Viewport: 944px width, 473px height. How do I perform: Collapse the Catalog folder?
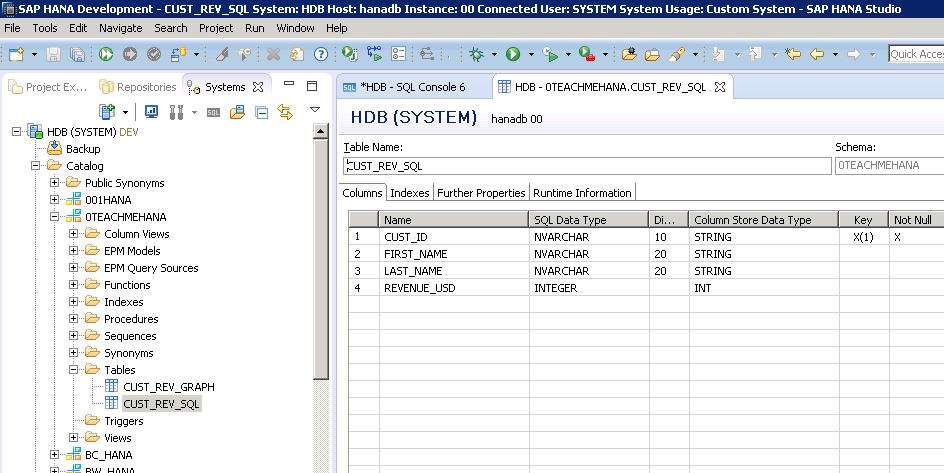[36, 165]
